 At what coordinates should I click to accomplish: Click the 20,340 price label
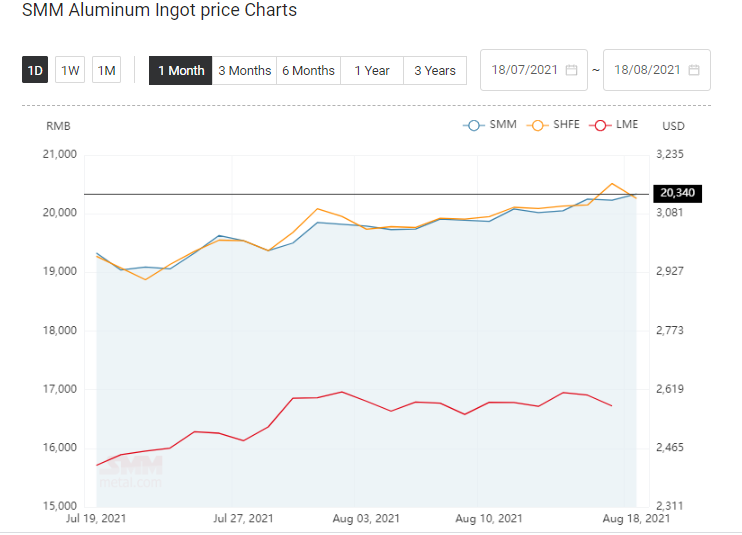click(677, 193)
